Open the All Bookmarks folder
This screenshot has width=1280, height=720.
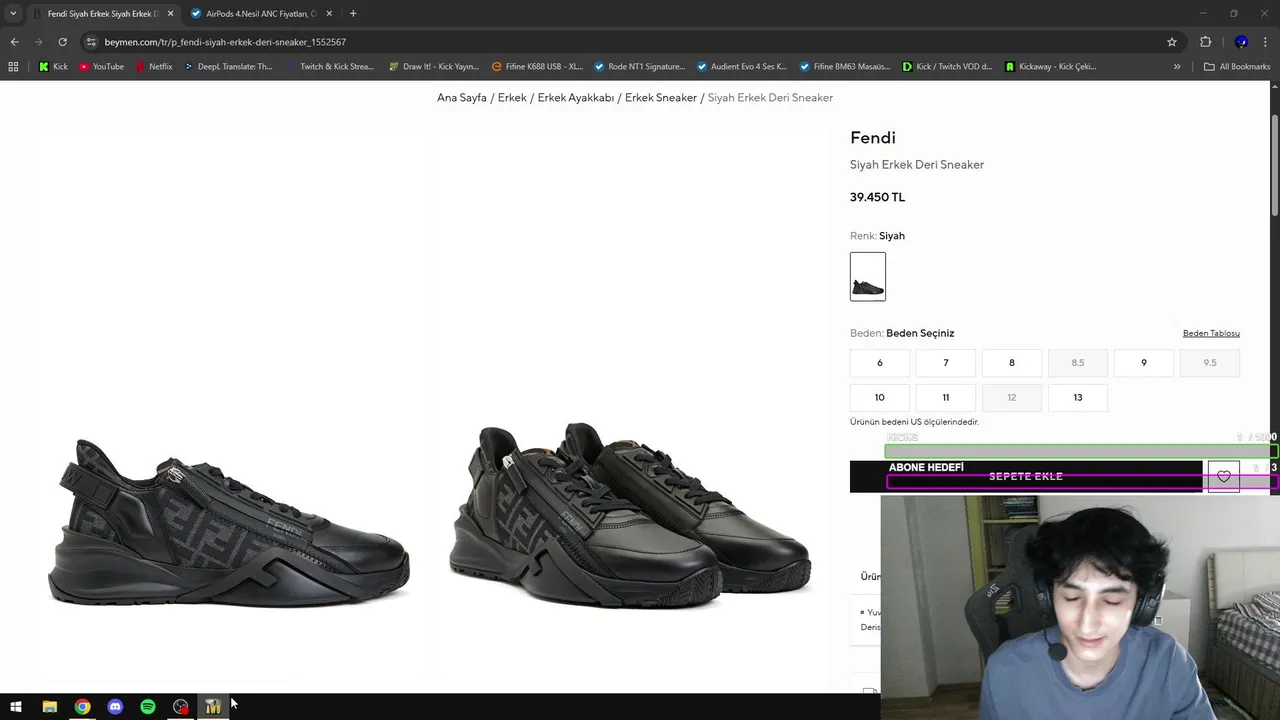click(1237, 67)
